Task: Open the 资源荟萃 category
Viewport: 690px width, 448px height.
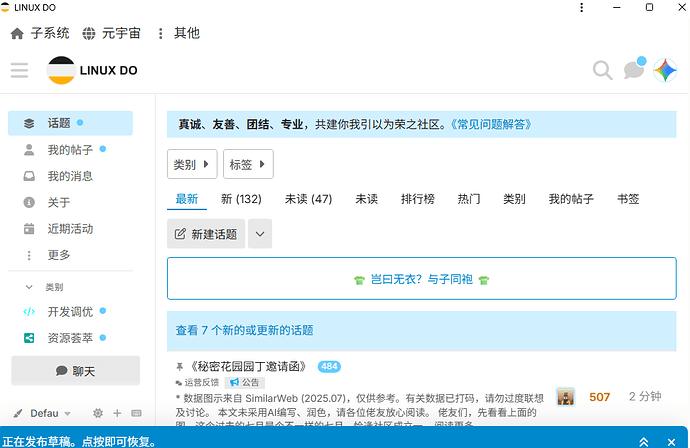Action: pyautogui.click(x=70, y=338)
